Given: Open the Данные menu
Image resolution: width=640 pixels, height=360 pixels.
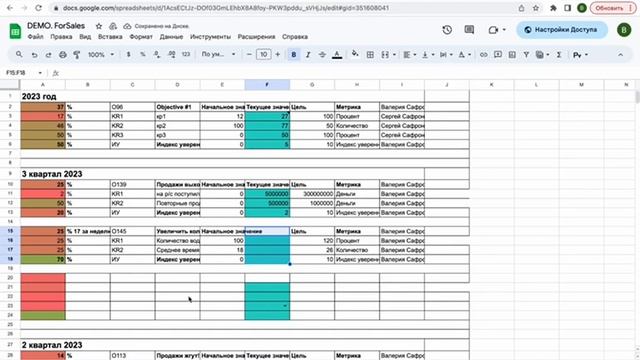Looking at the screenshot, I should [x=171, y=37].
